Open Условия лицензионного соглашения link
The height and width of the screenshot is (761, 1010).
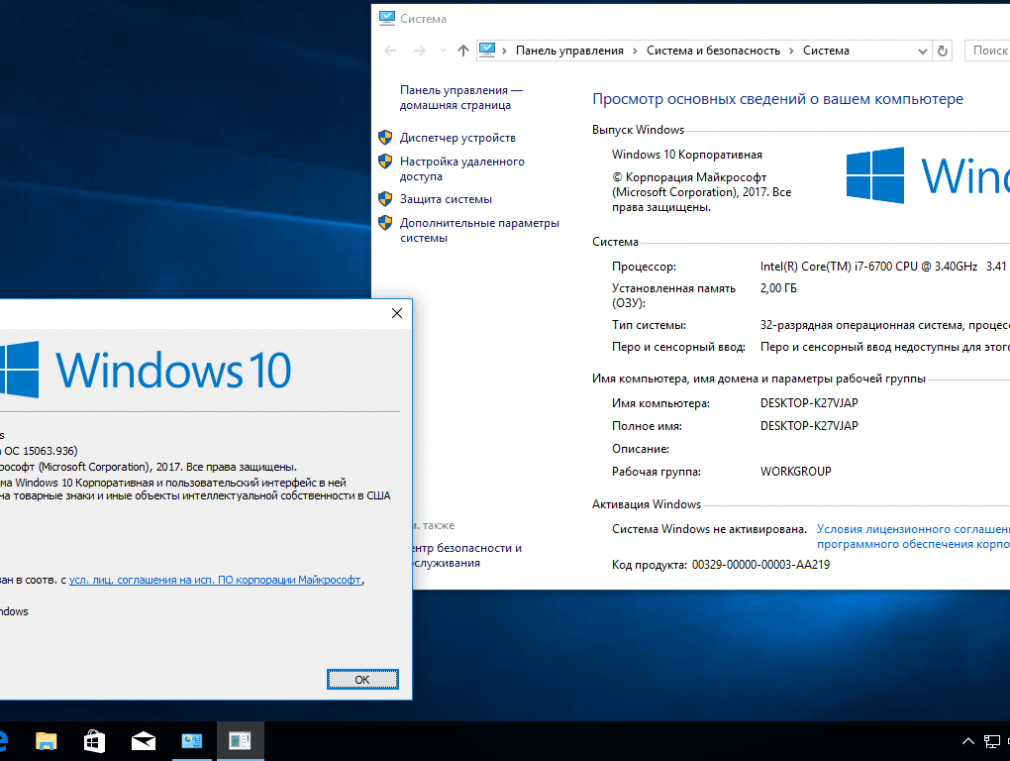913,537
